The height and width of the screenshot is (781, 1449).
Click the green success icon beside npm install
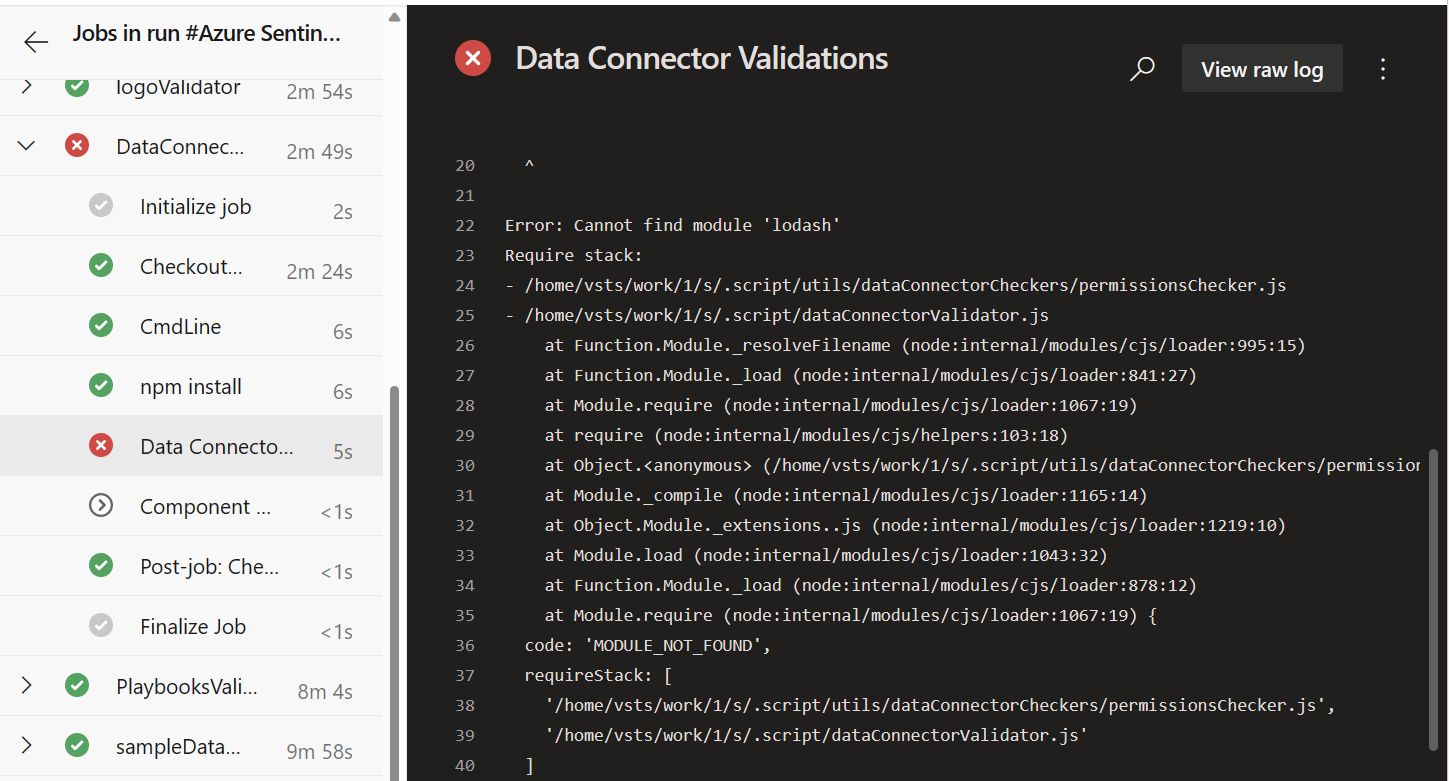(x=101, y=386)
